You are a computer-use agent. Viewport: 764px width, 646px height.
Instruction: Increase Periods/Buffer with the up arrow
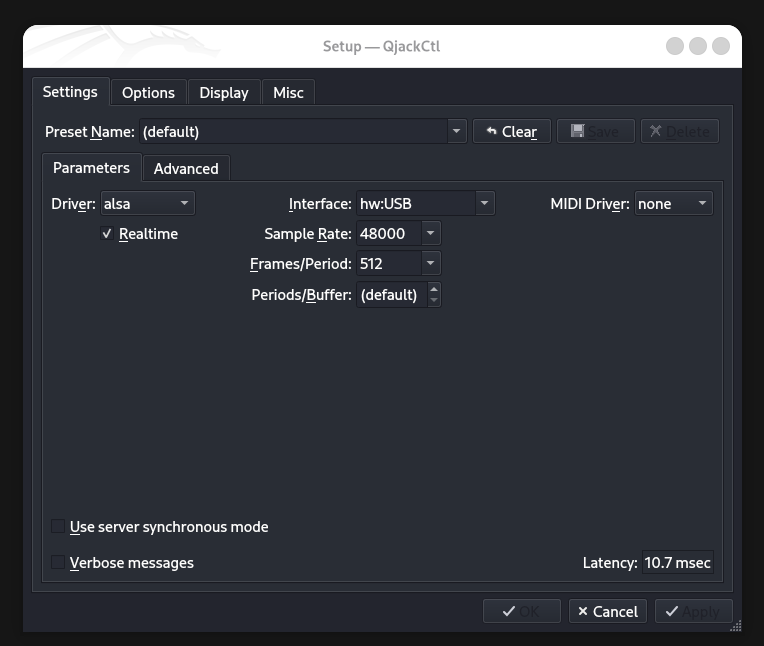[x=433, y=289]
